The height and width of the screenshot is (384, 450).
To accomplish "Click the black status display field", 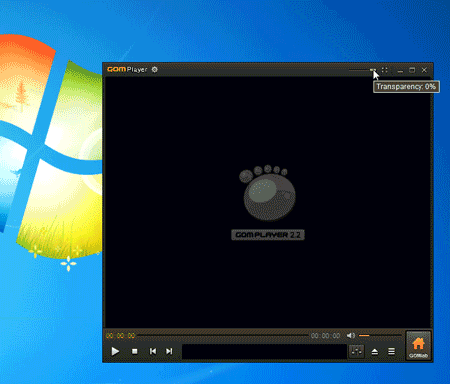I will tap(264, 352).
